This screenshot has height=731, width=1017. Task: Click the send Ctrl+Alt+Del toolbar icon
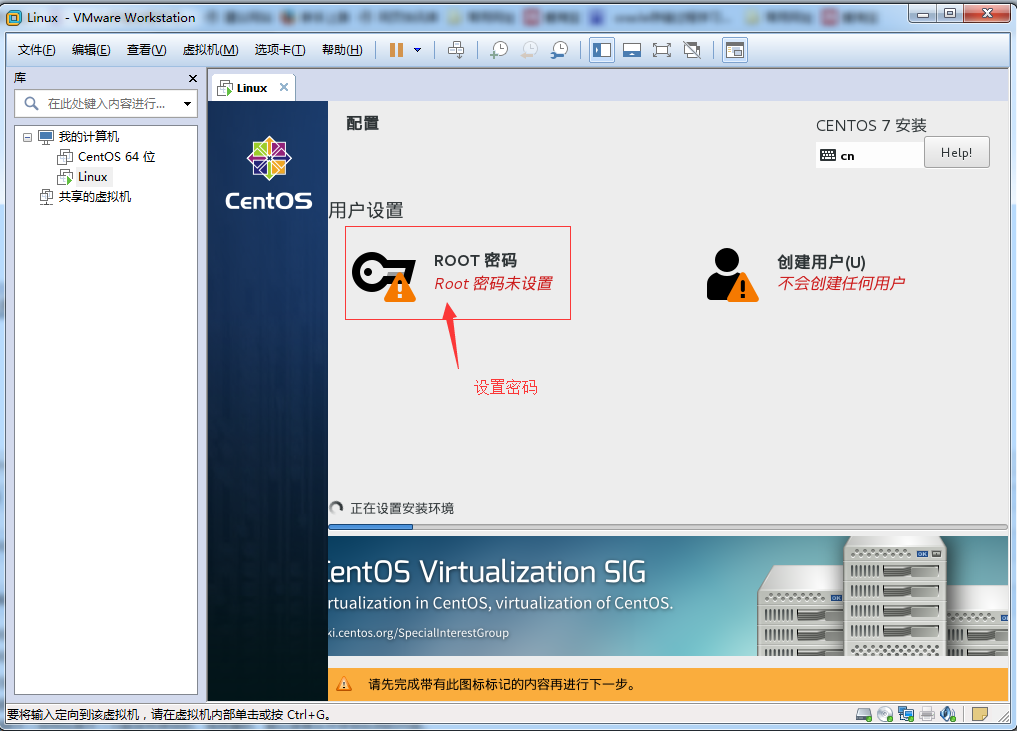[x=456, y=50]
